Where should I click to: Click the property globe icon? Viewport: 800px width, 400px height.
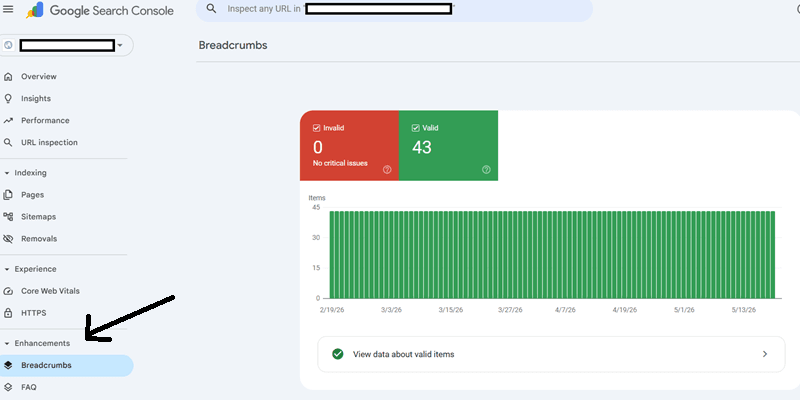click(8, 45)
